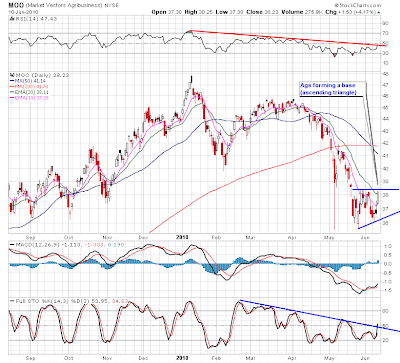Click the -1.5 level on the MACD scale
The image size is (400, 363).
pos(386,290)
